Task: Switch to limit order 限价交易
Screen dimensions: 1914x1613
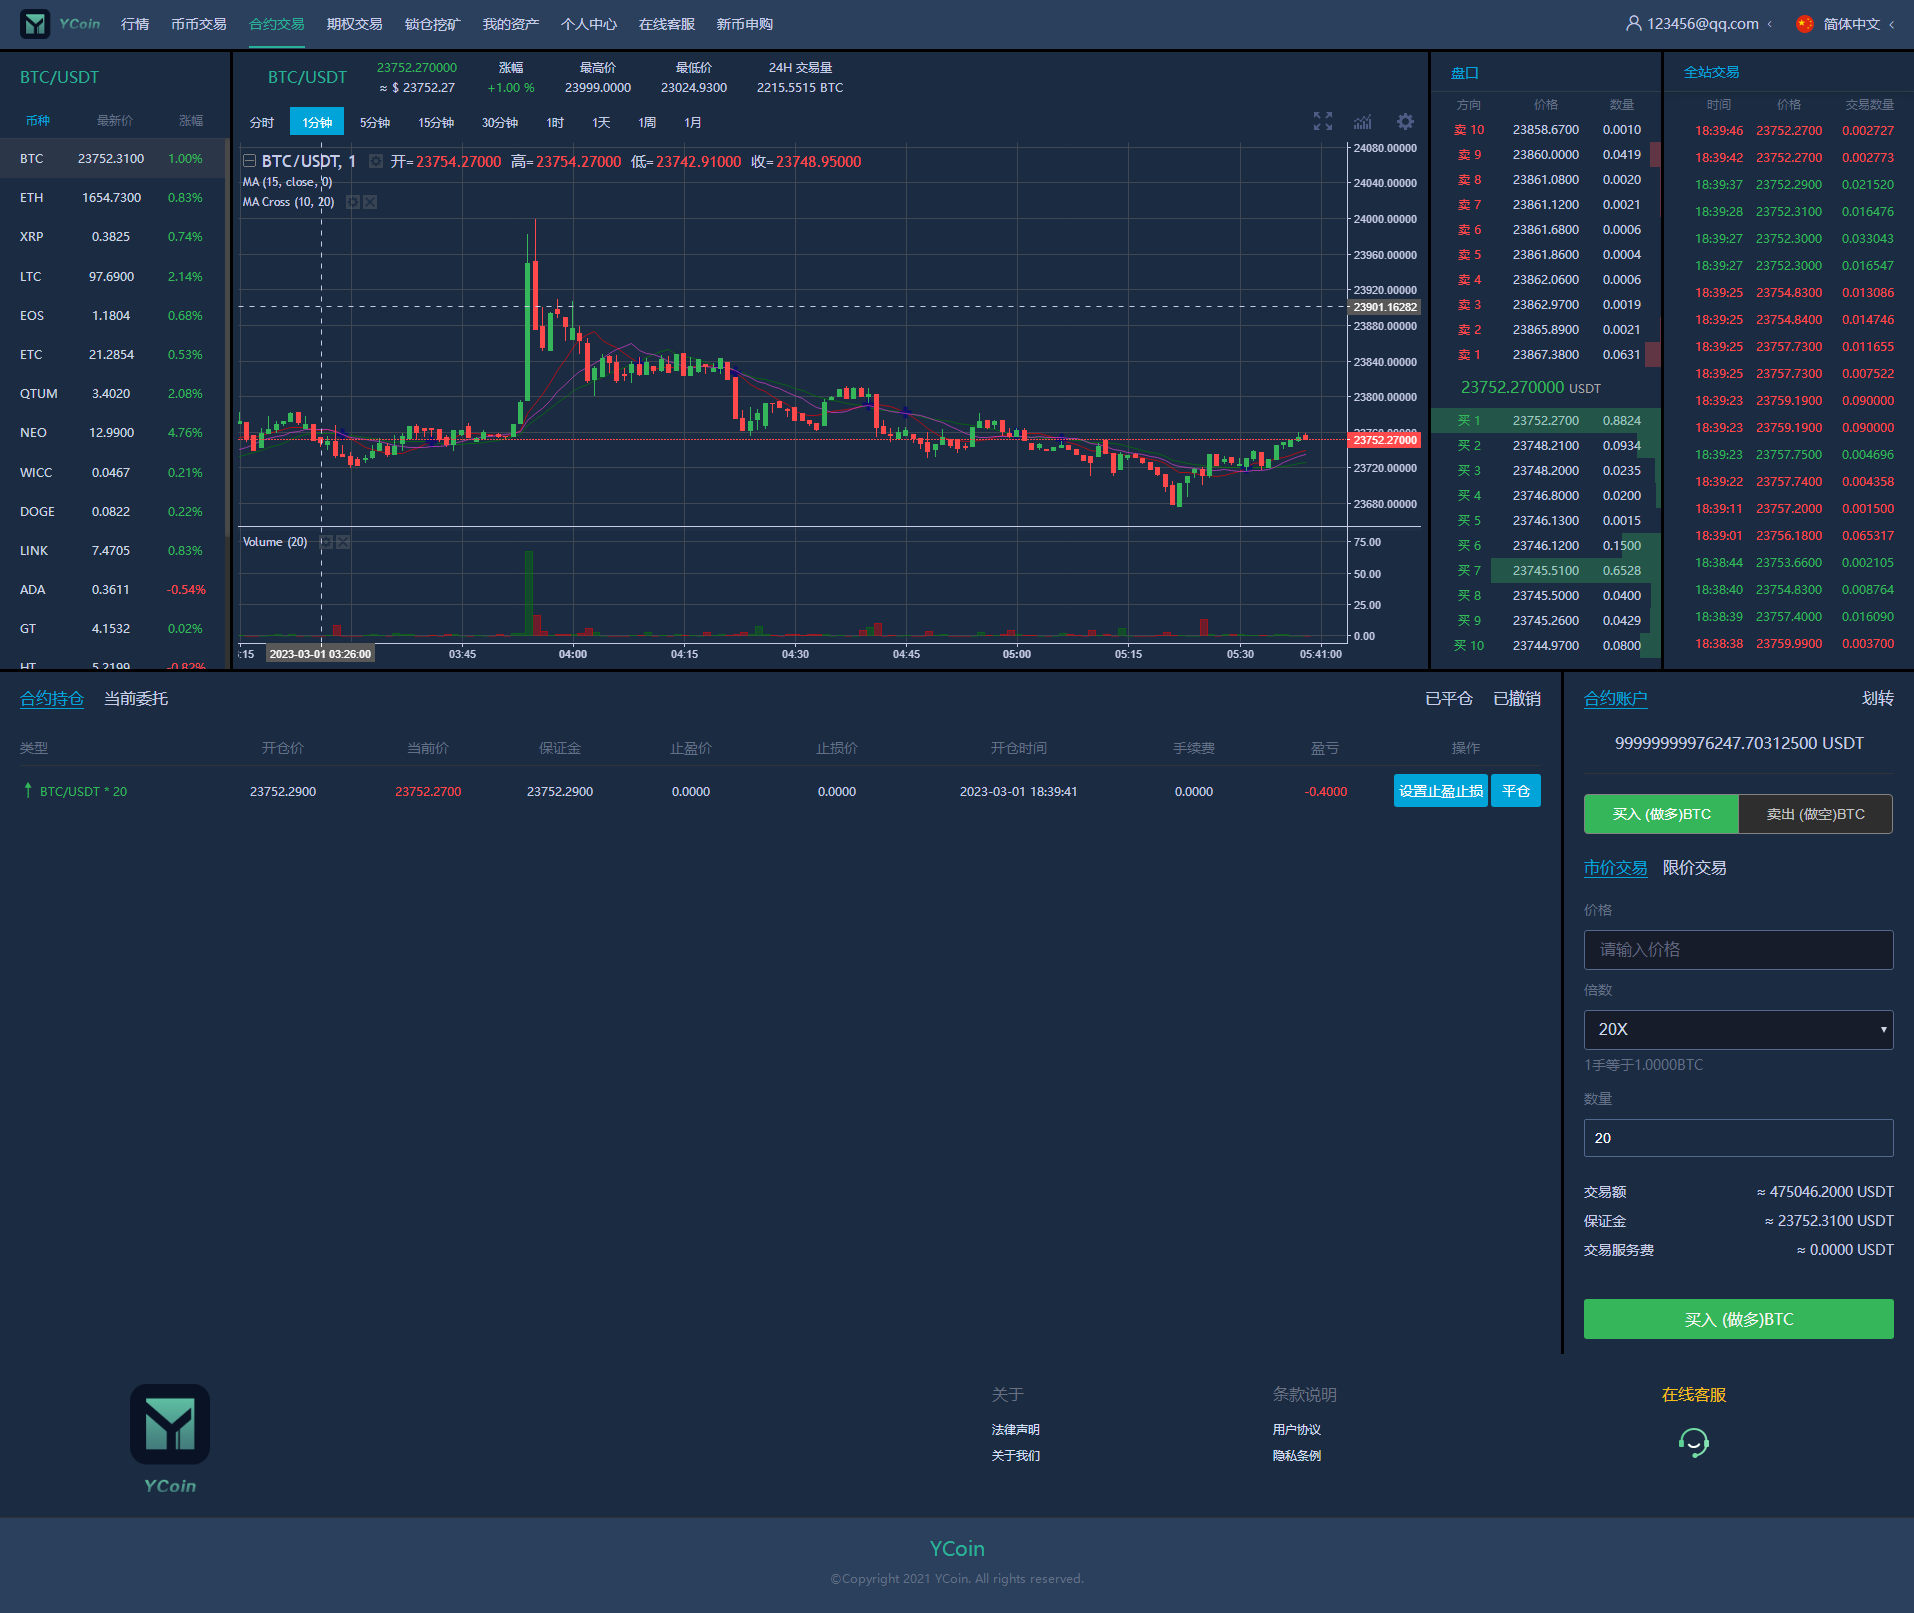Action: click(x=1694, y=868)
